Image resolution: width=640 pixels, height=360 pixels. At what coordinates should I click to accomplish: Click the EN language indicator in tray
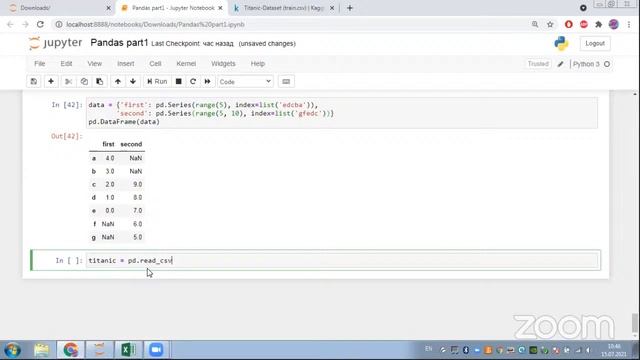pos(428,349)
